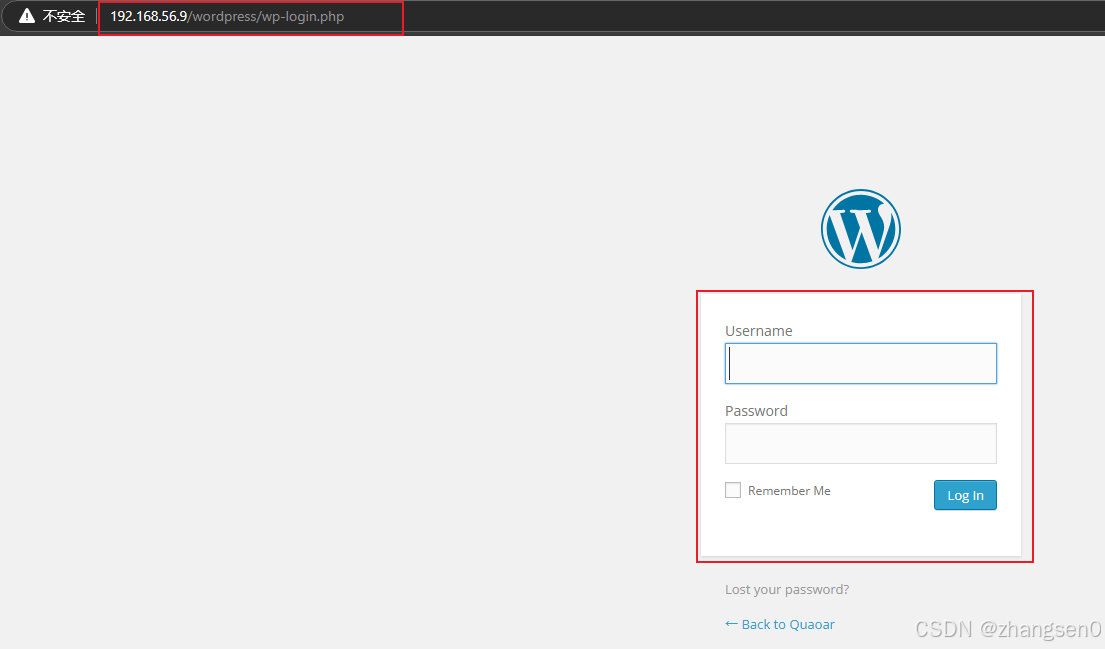1105x649 pixels.
Task: Click the 不安全 security label in address bar
Action: [63, 16]
